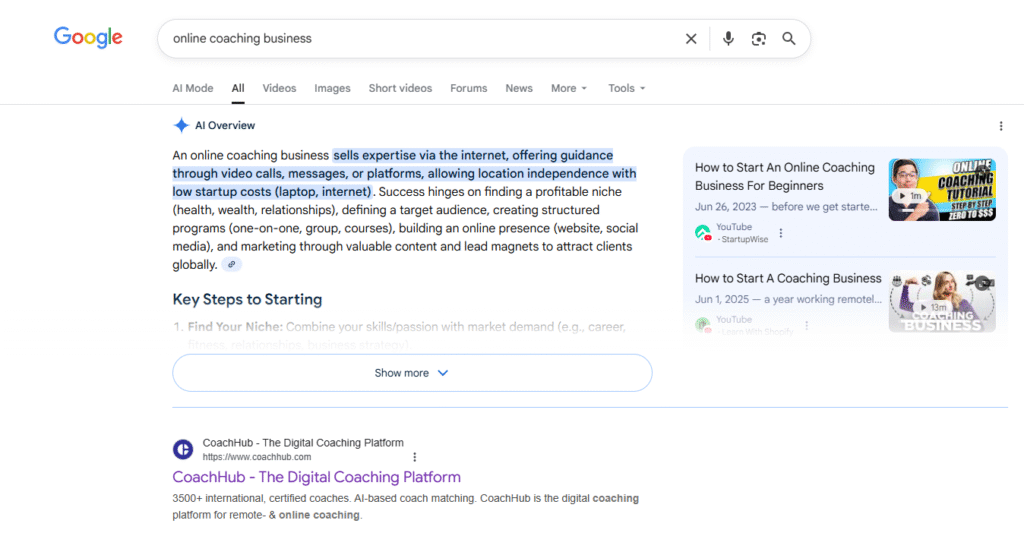Switch to the Videos tab
The height and width of the screenshot is (533, 1024).
(x=279, y=88)
